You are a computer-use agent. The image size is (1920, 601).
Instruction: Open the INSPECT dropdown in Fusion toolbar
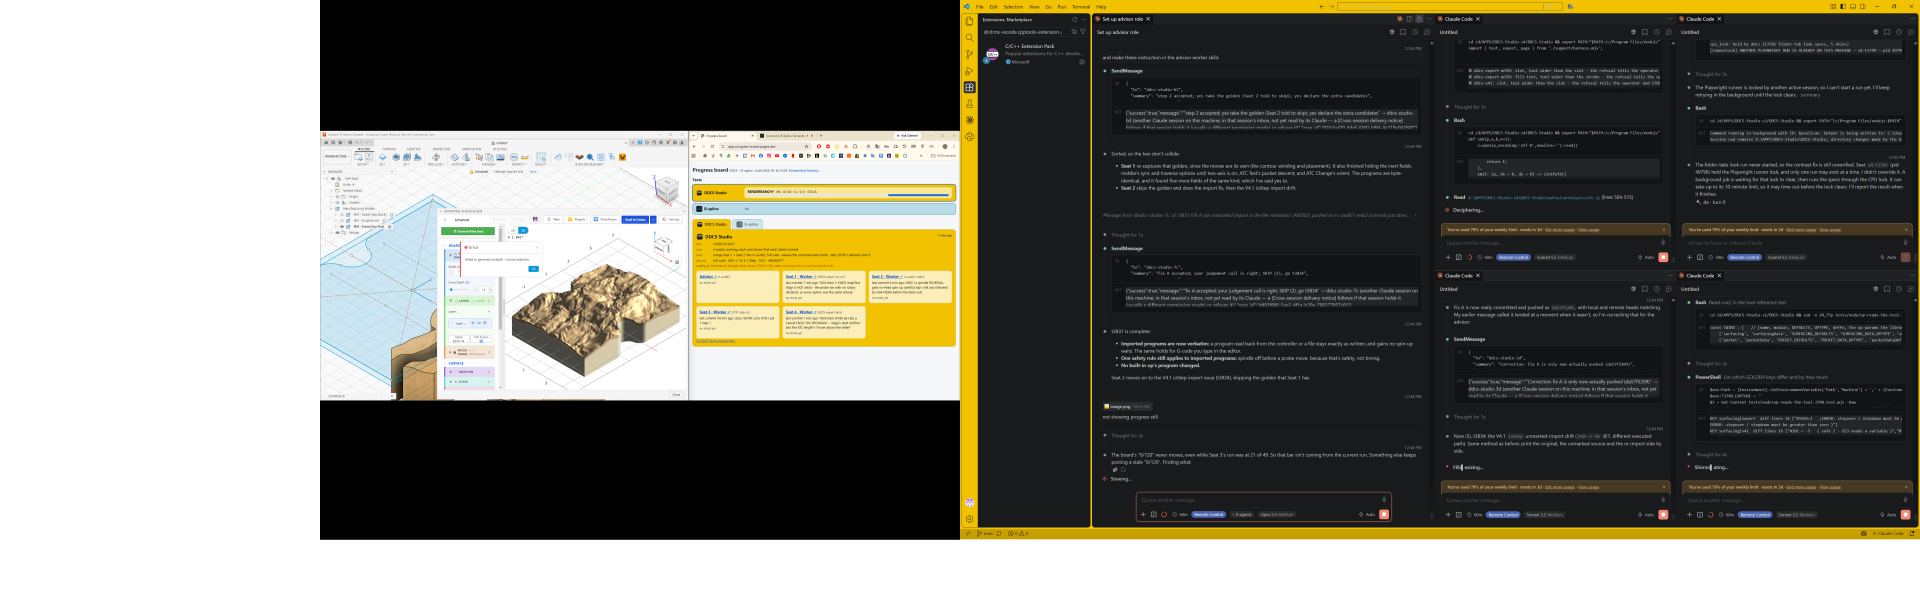click(519, 164)
